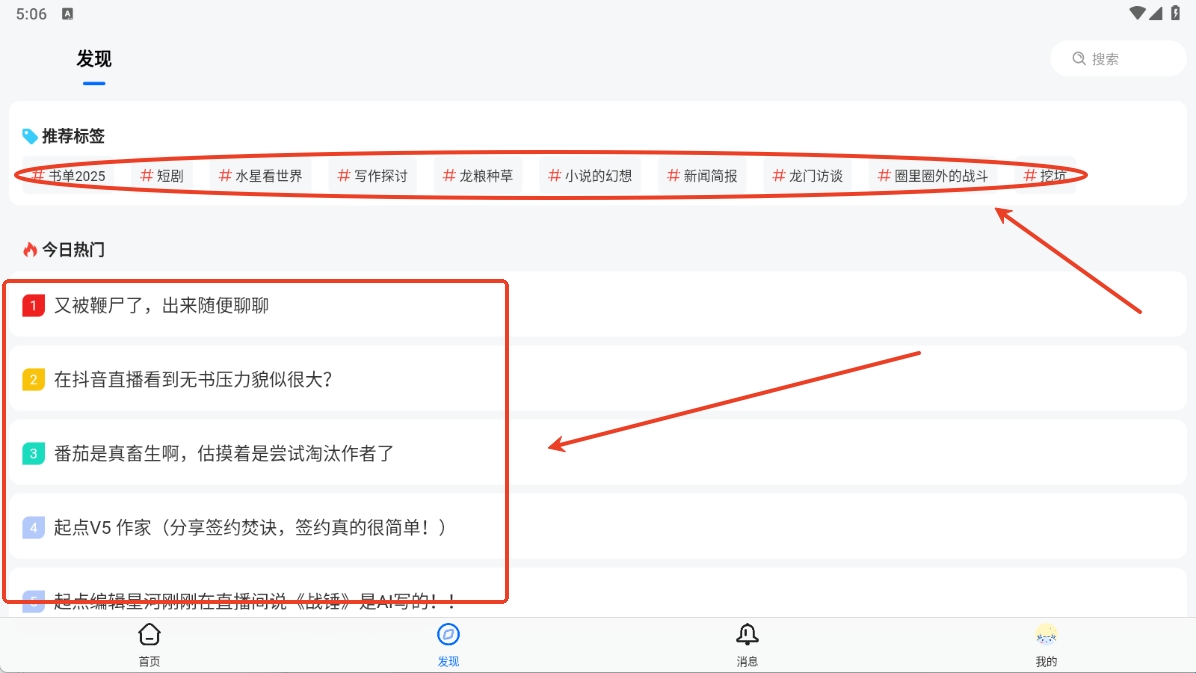This screenshot has width=1196, height=673.
Task: Open the 起点V5 作家 post
Action: click(250, 527)
